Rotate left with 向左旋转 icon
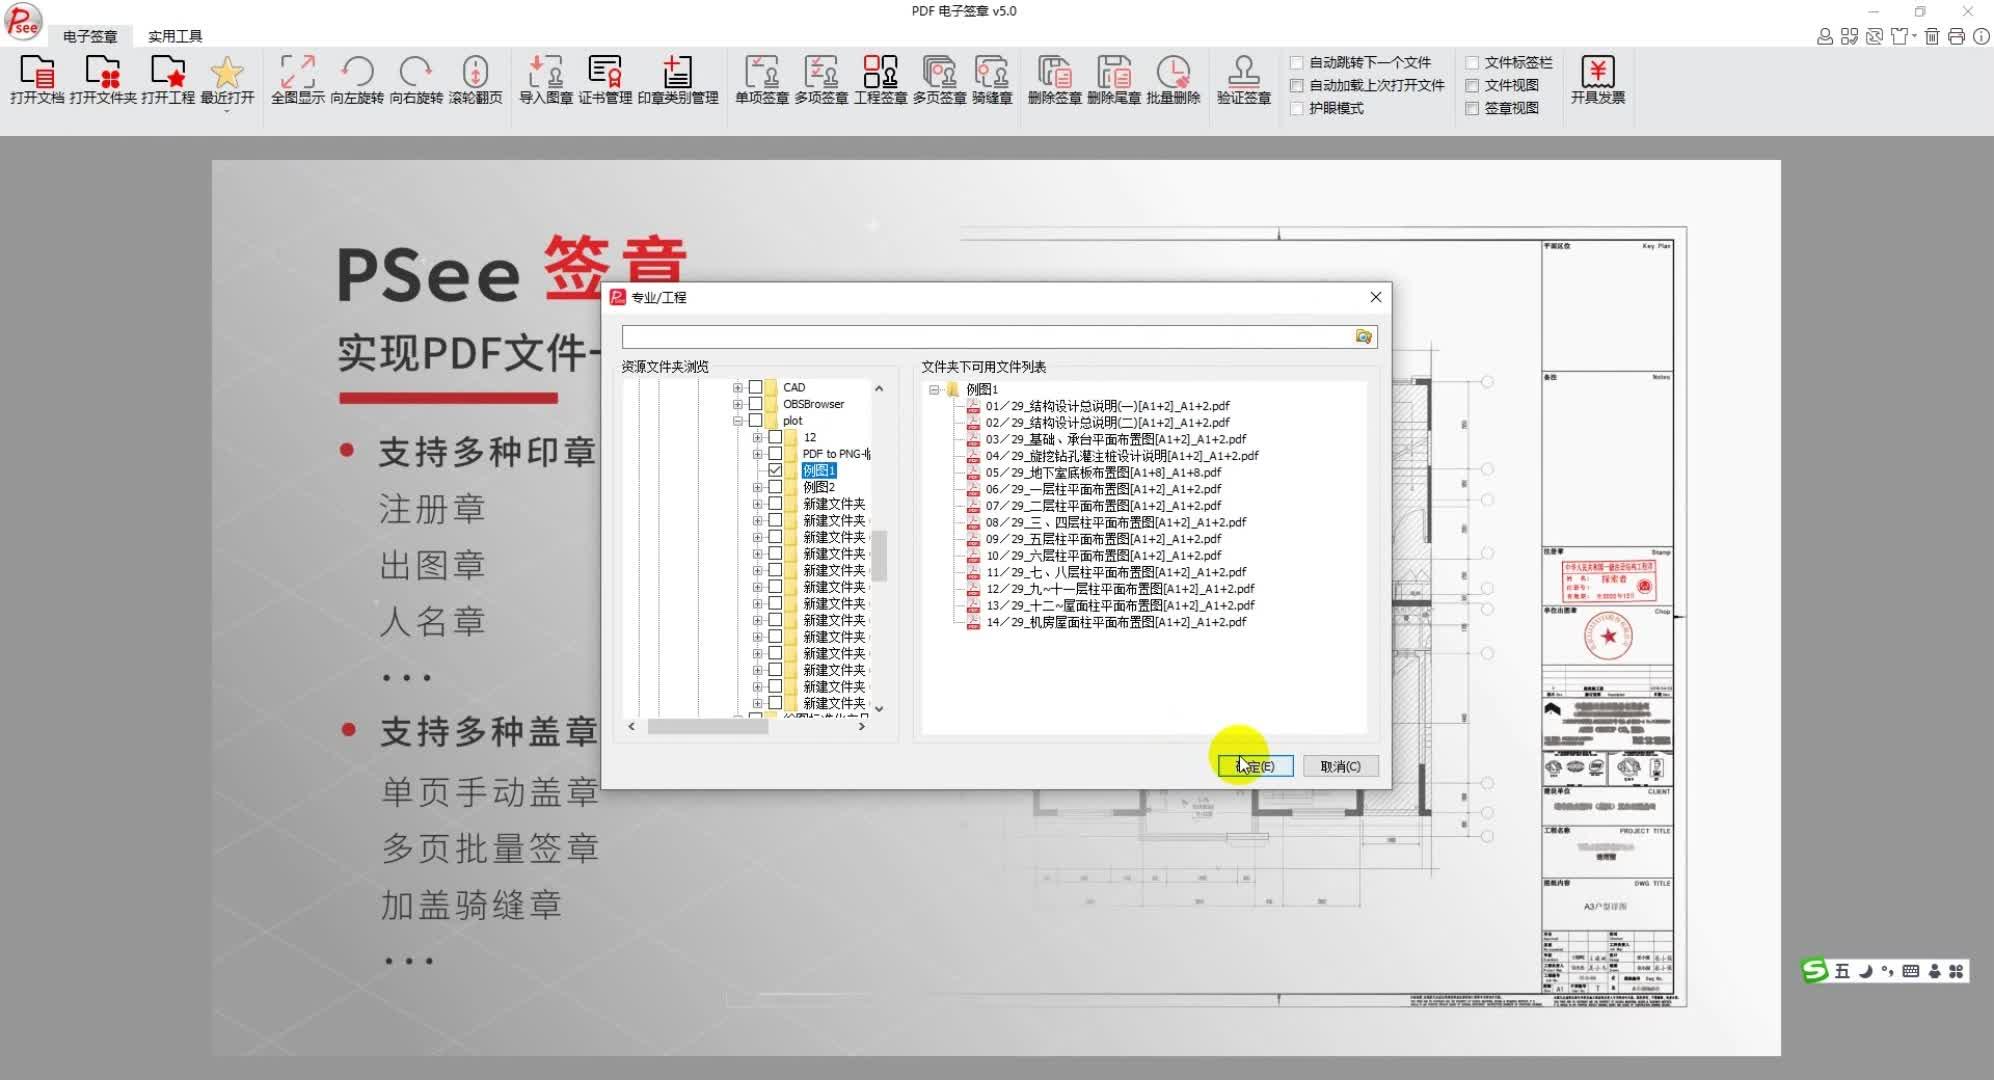The height and width of the screenshot is (1080, 1994). coord(357,72)
